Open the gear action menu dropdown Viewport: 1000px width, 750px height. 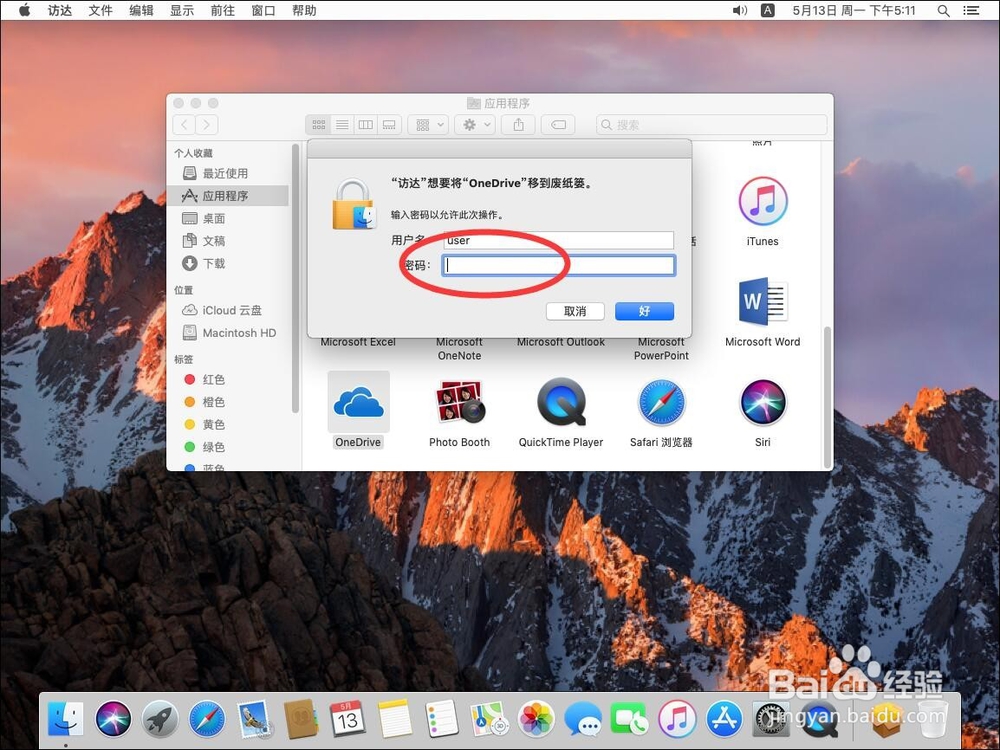[475, 125]
